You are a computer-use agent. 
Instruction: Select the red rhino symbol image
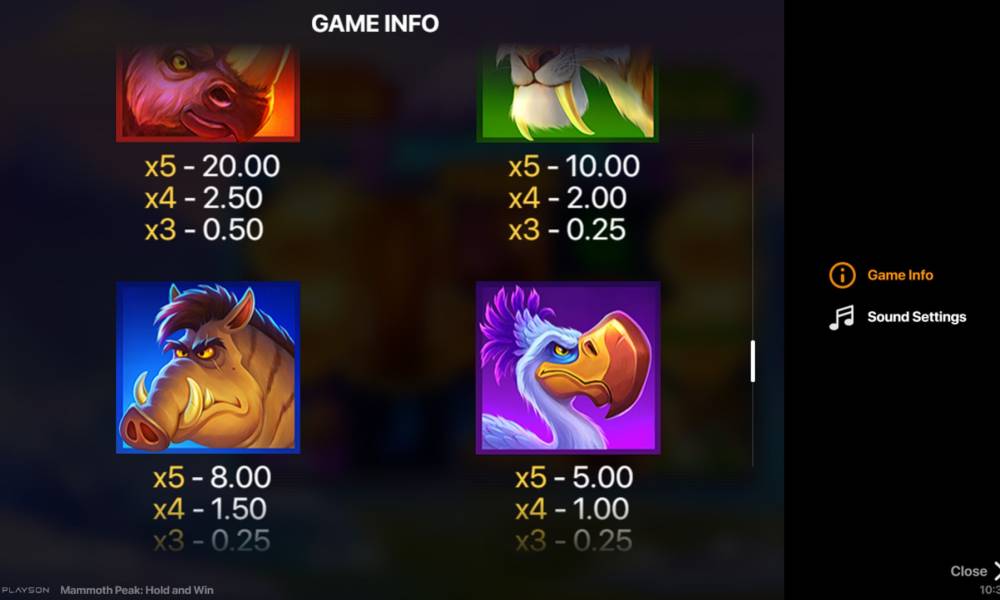pyautogui.click(x=208, y=92)
